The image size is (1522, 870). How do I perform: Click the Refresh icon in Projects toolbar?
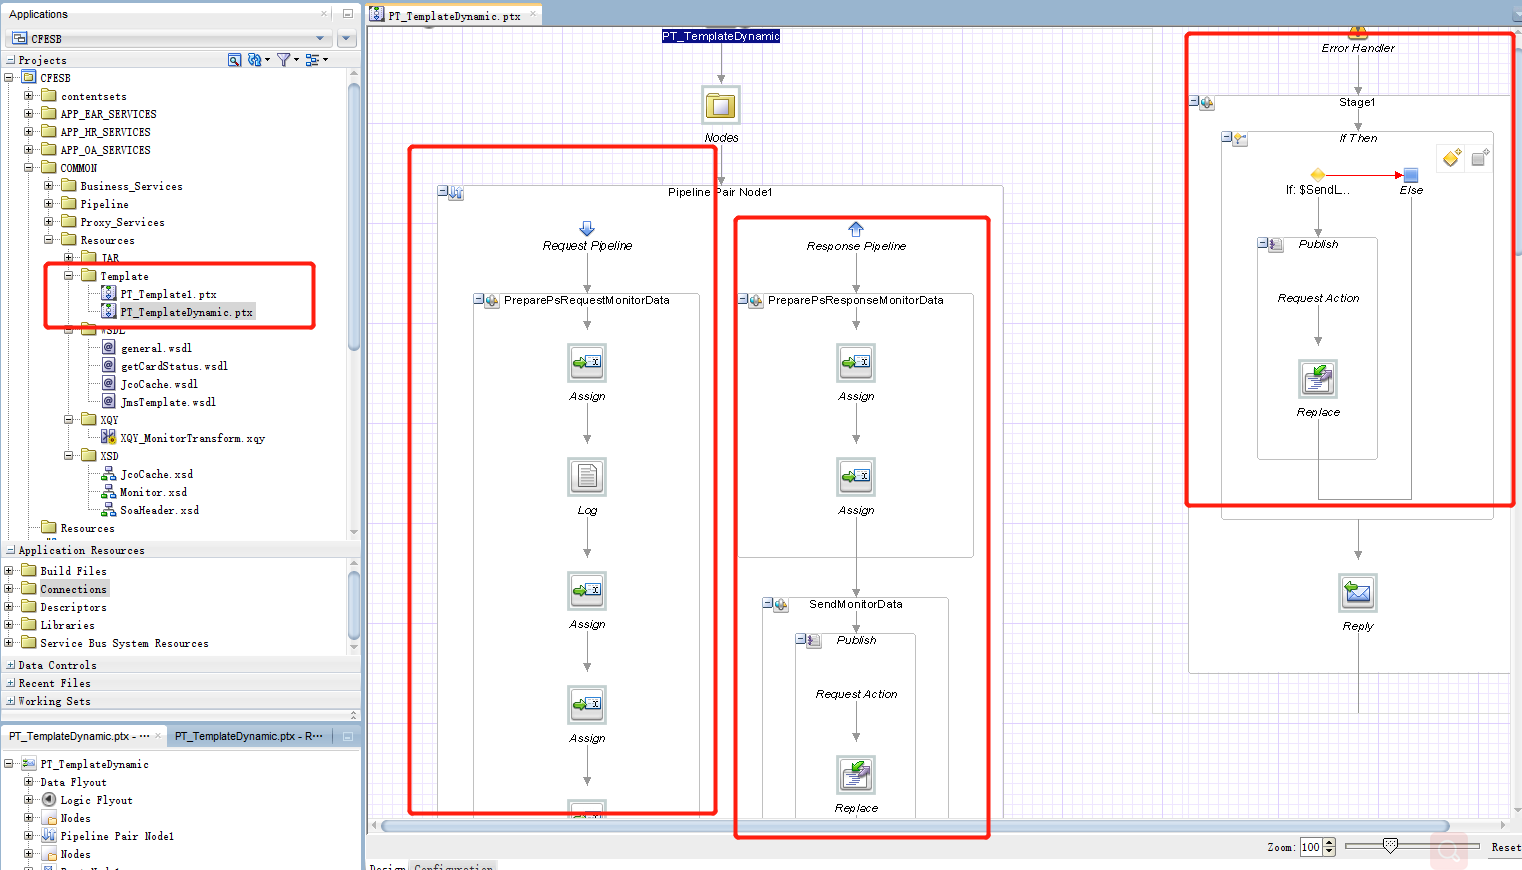click(x=255, y=60)
